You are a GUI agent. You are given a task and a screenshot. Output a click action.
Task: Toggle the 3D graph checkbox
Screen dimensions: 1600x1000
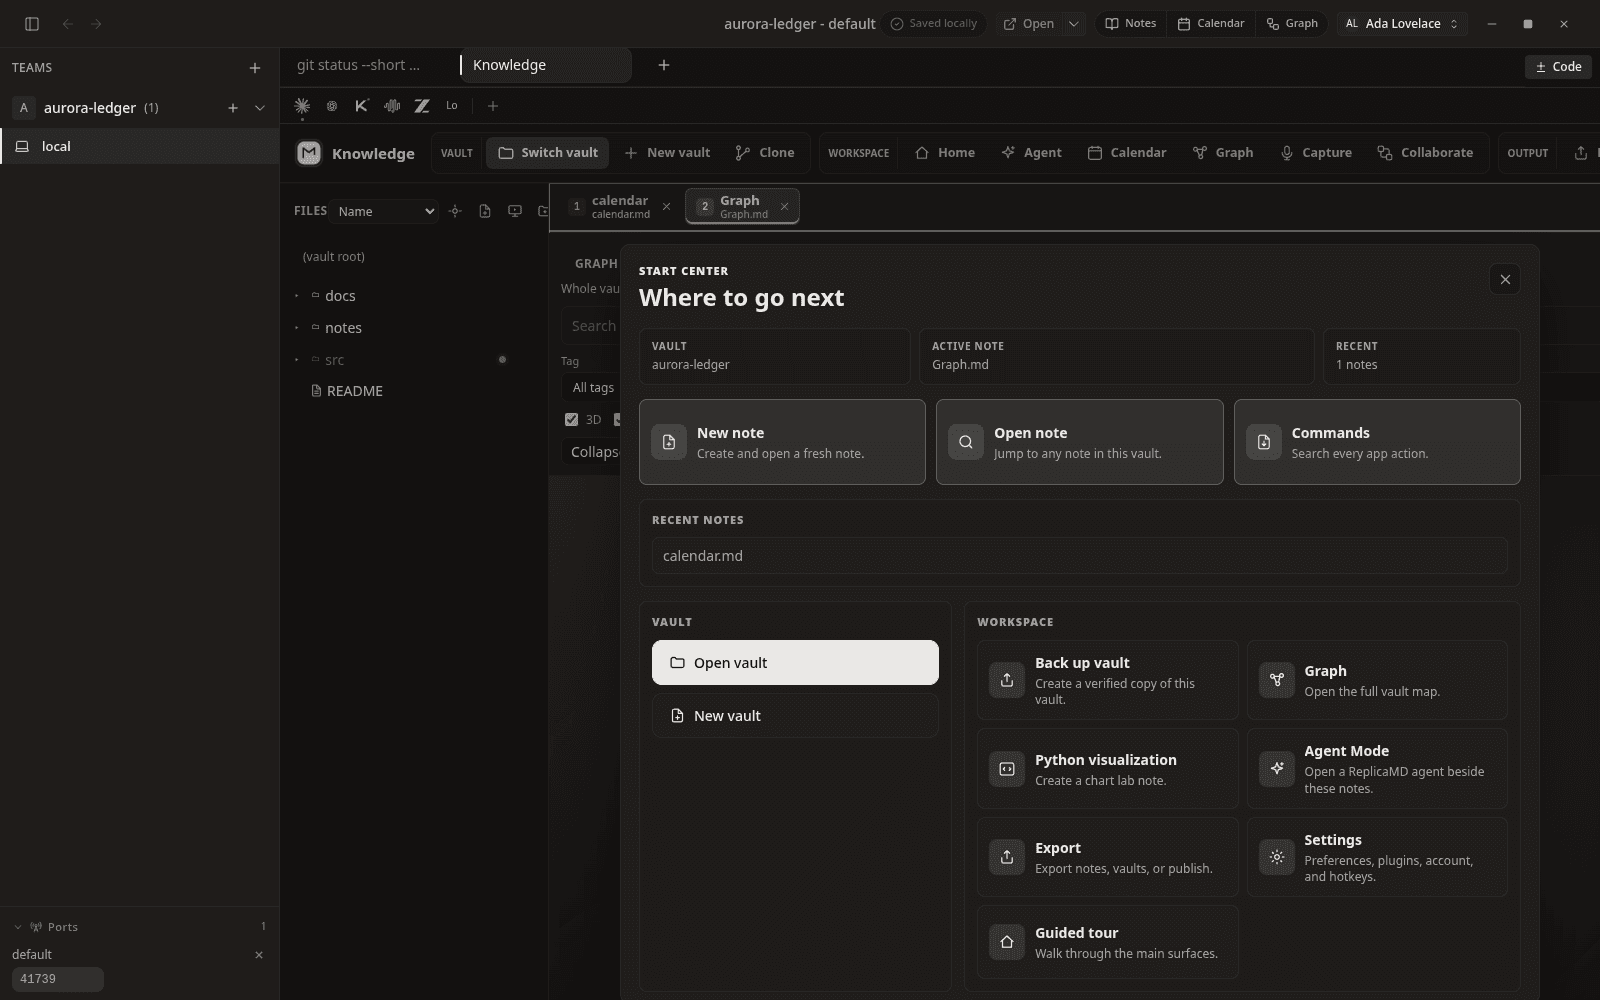click(571, 420)
